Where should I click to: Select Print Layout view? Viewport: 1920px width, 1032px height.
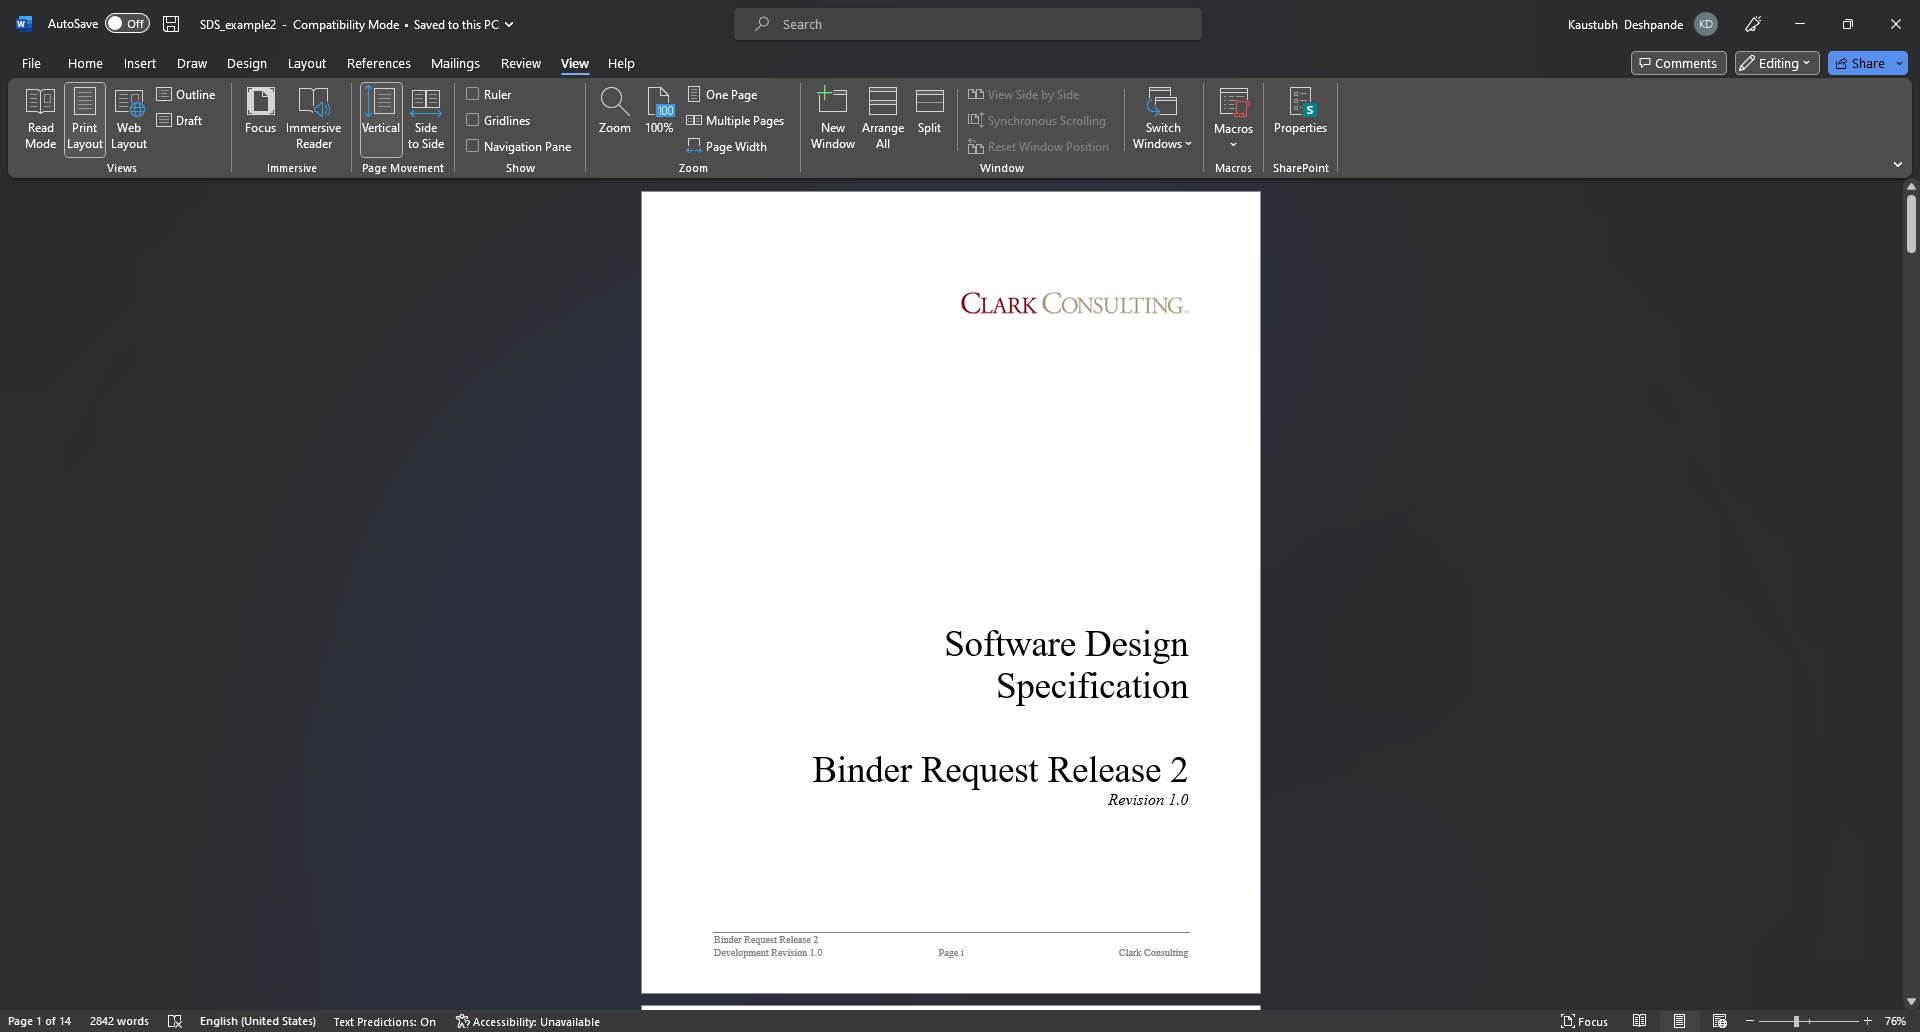[85, 119]
